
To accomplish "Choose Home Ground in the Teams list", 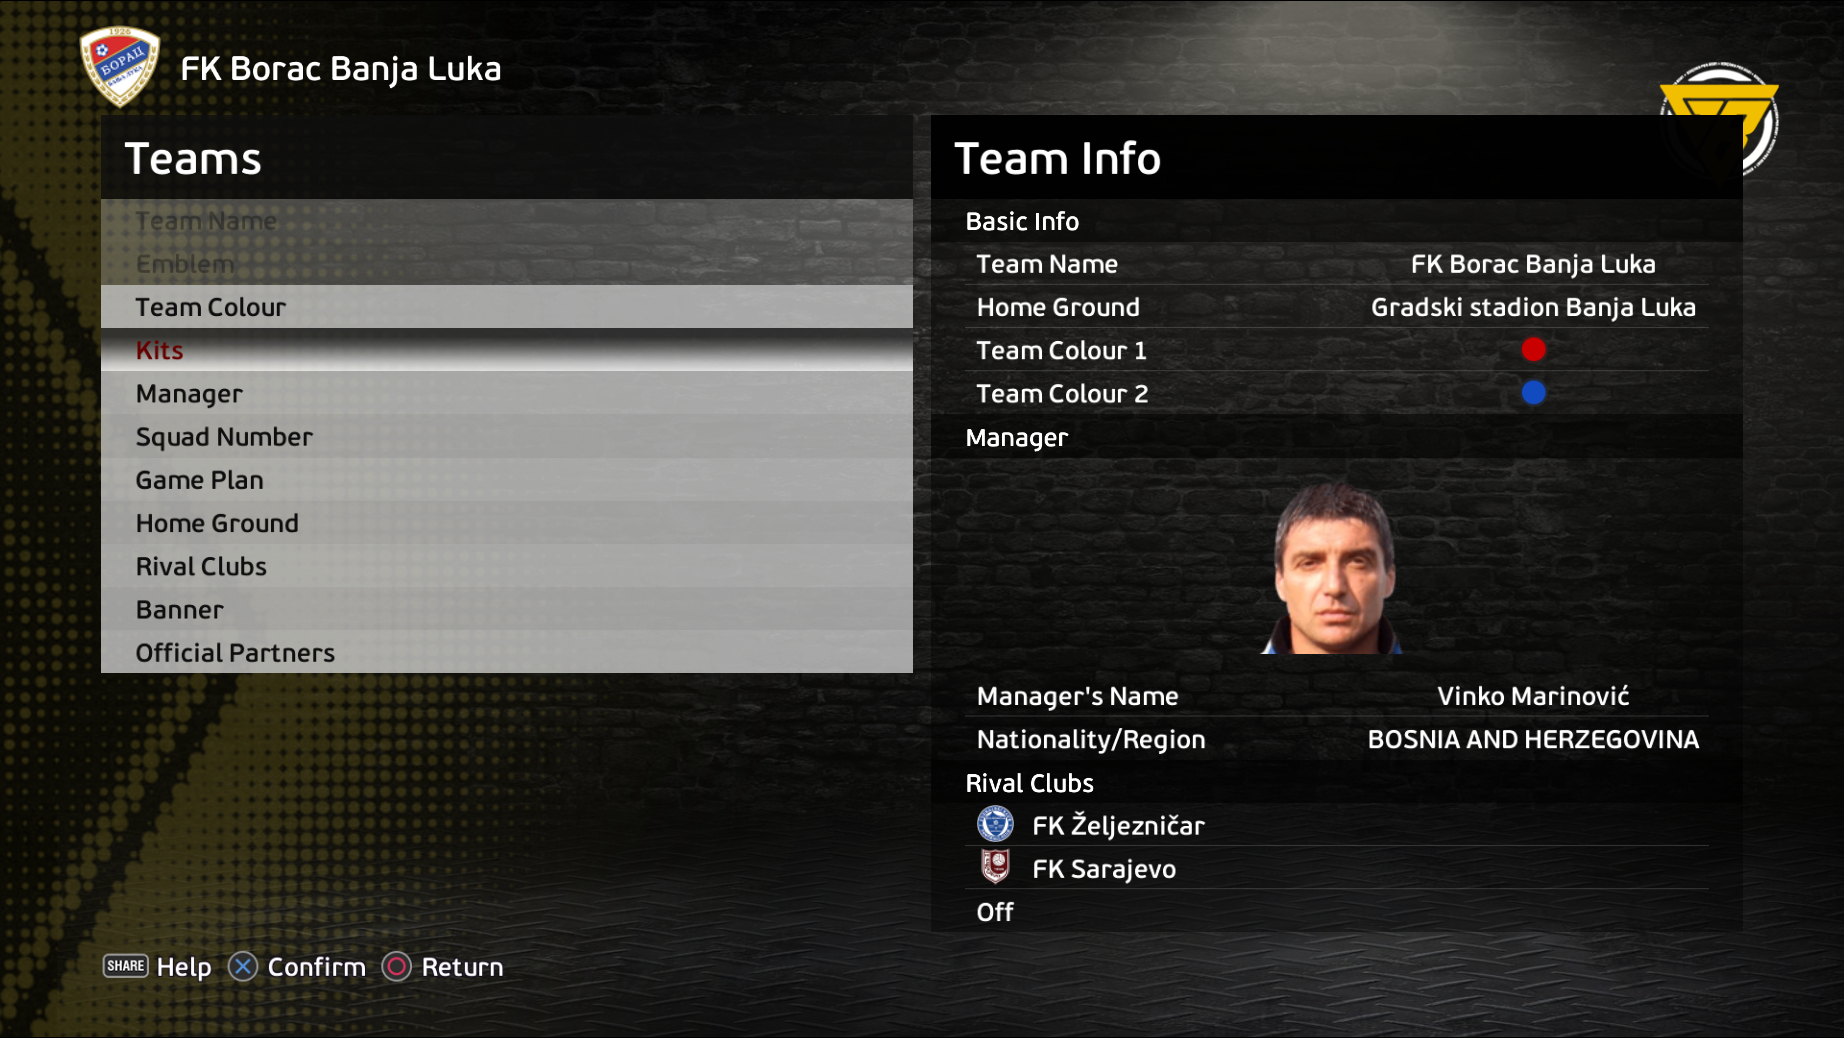I will (x=507, y=522).
